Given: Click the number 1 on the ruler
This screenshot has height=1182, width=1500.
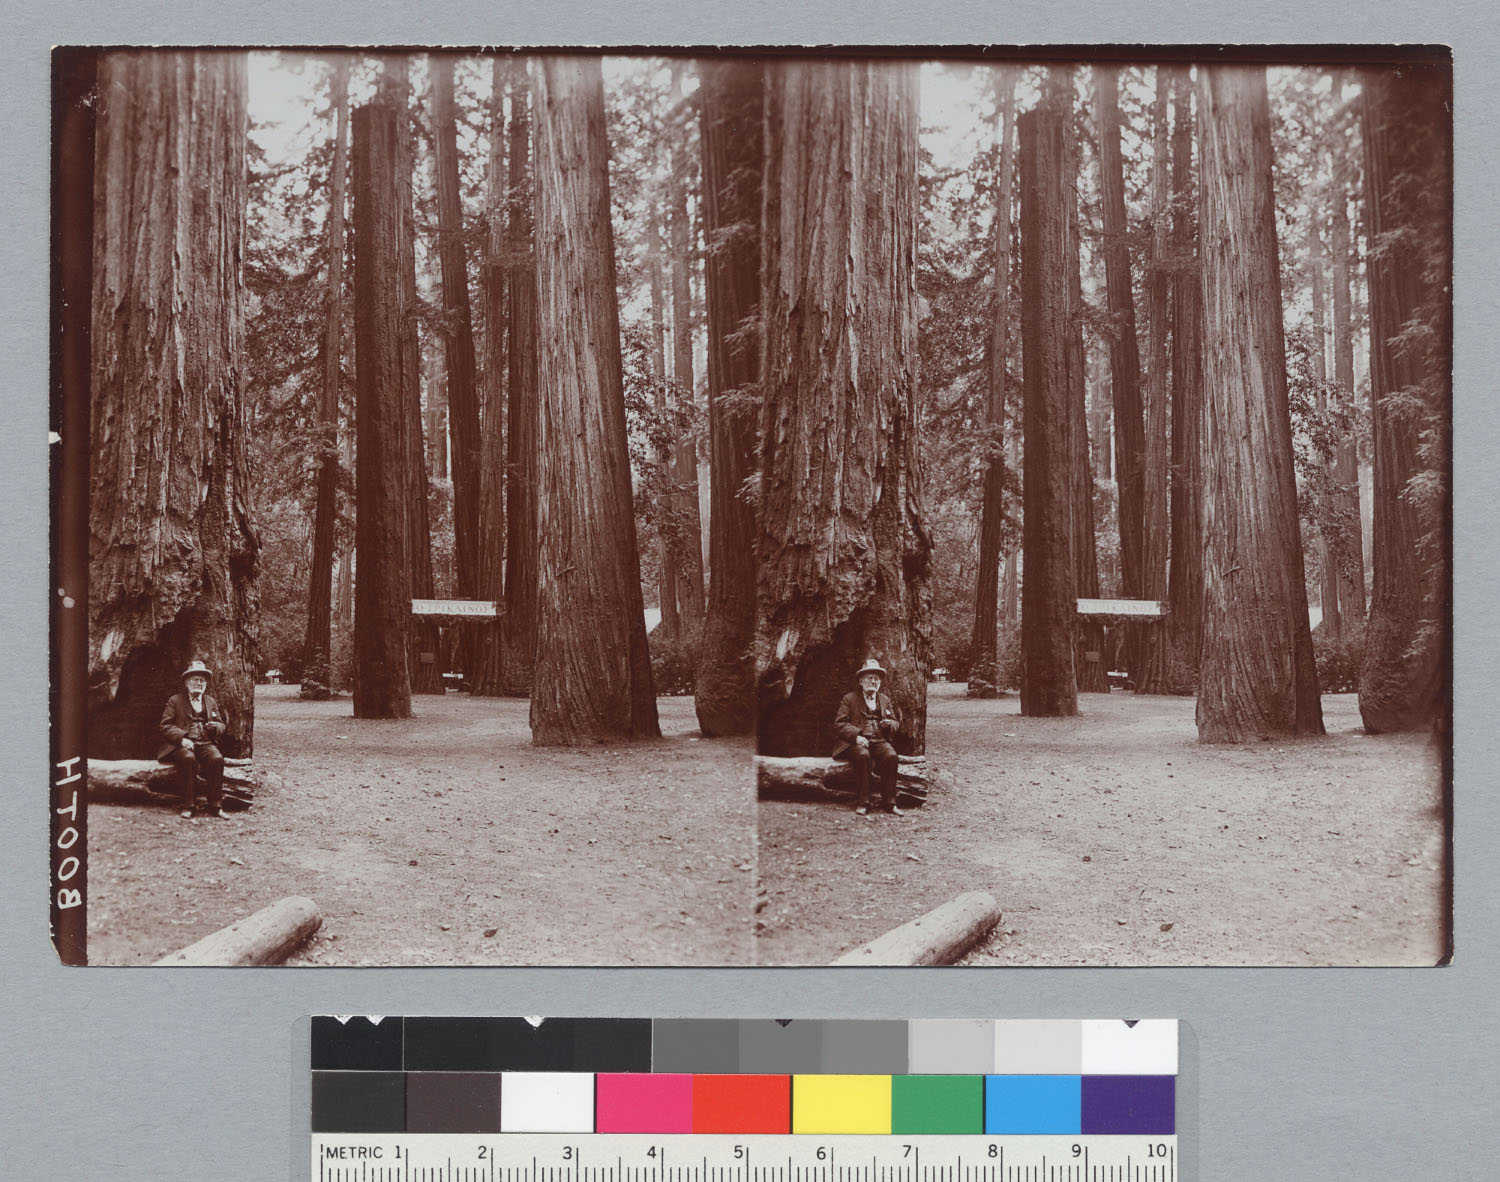Looking at the screenshot, I should click(399, 1152).
